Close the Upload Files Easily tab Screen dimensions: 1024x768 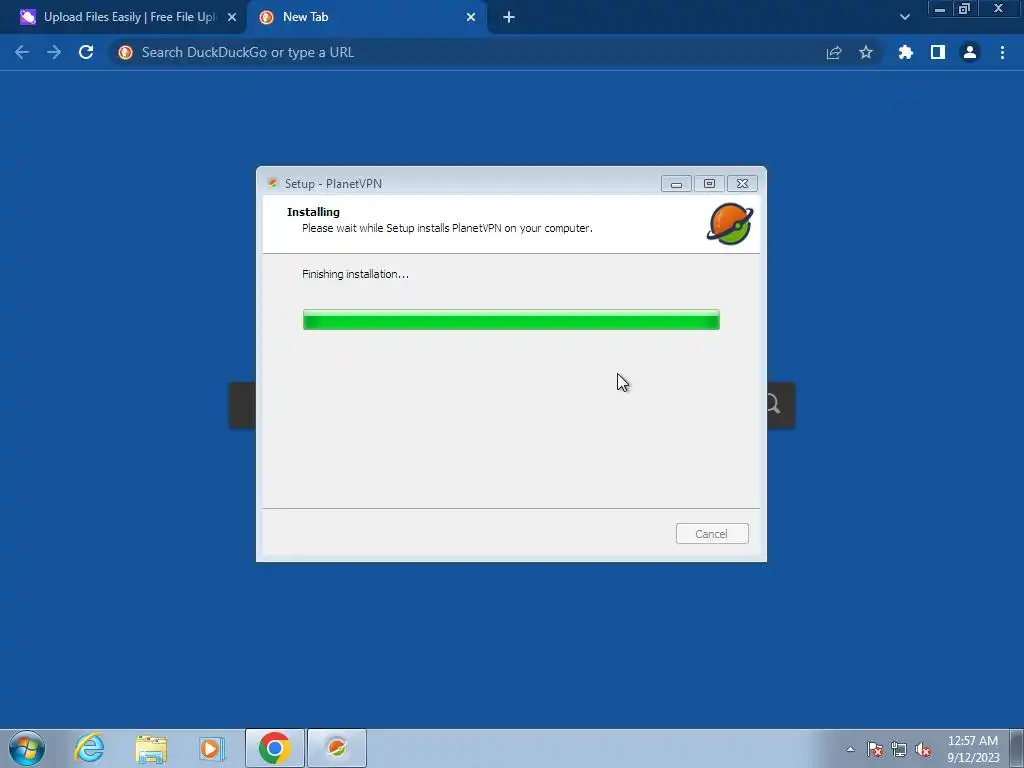pyautogui.click(x=232, y=17)
